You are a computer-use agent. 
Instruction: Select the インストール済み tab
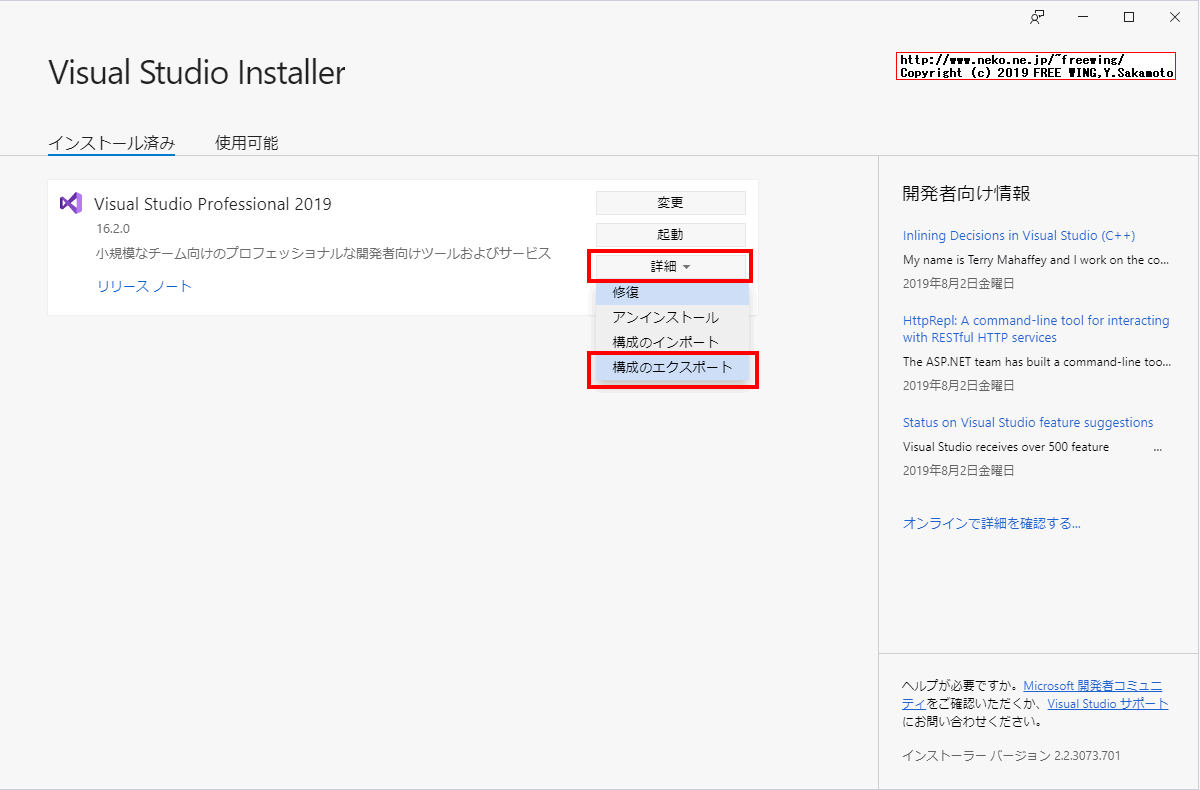click(111, 142)
